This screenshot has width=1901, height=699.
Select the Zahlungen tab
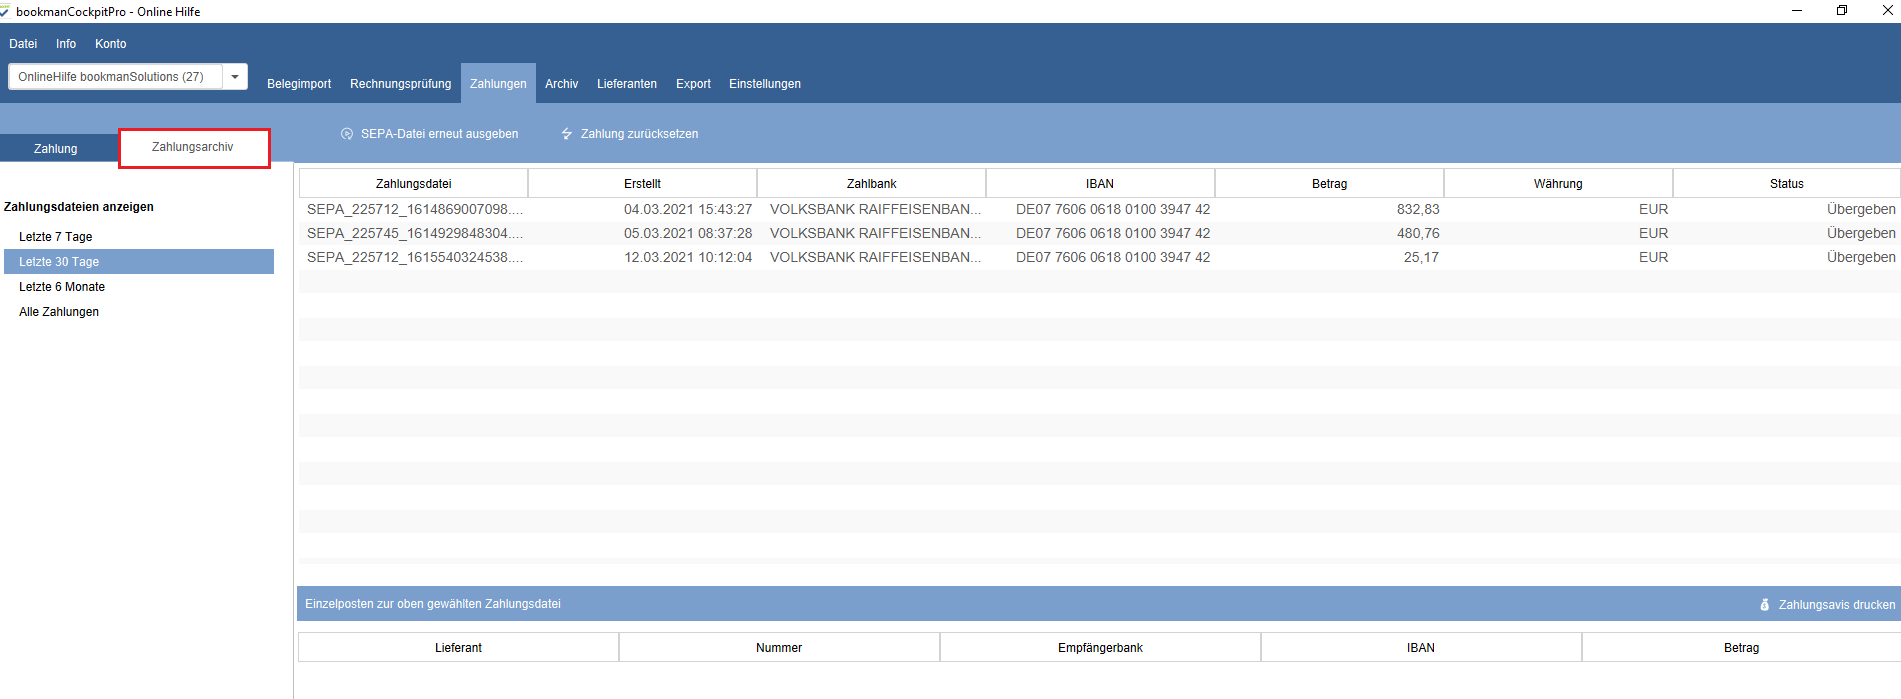tap(498, 84)
